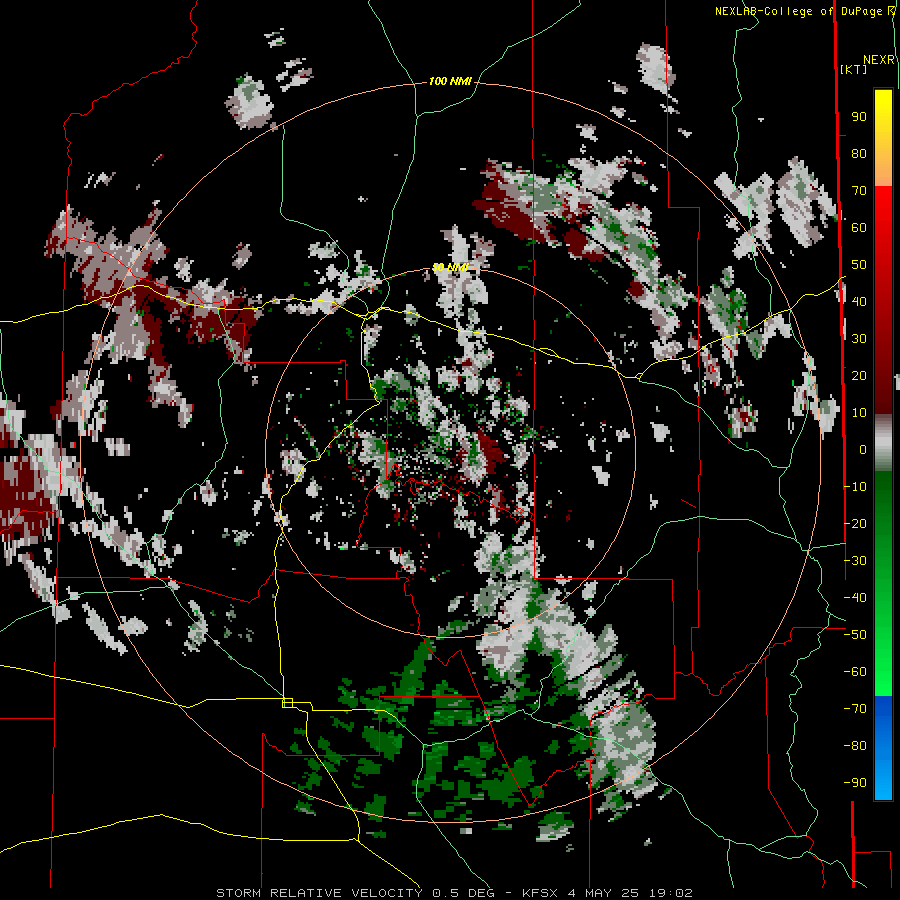Click the -60 value on the scale

(855, 672)
